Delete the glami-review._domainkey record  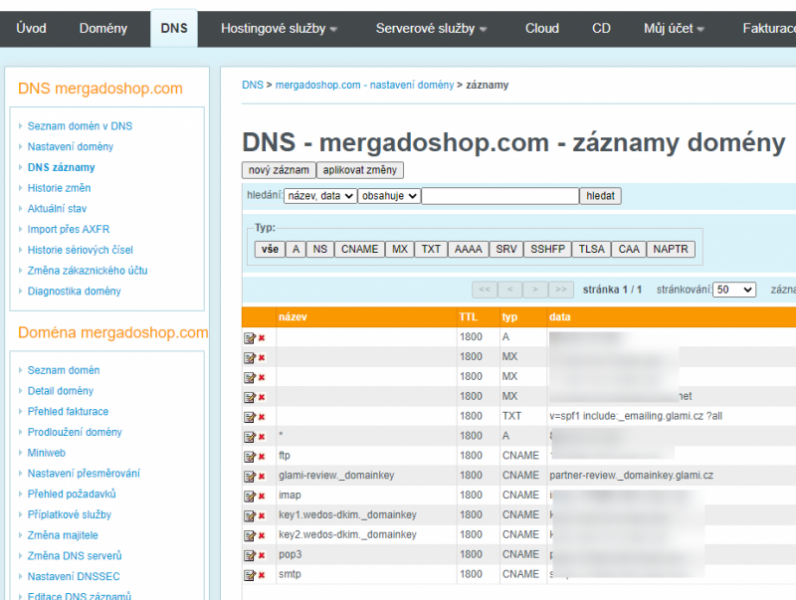pos(261,476)
